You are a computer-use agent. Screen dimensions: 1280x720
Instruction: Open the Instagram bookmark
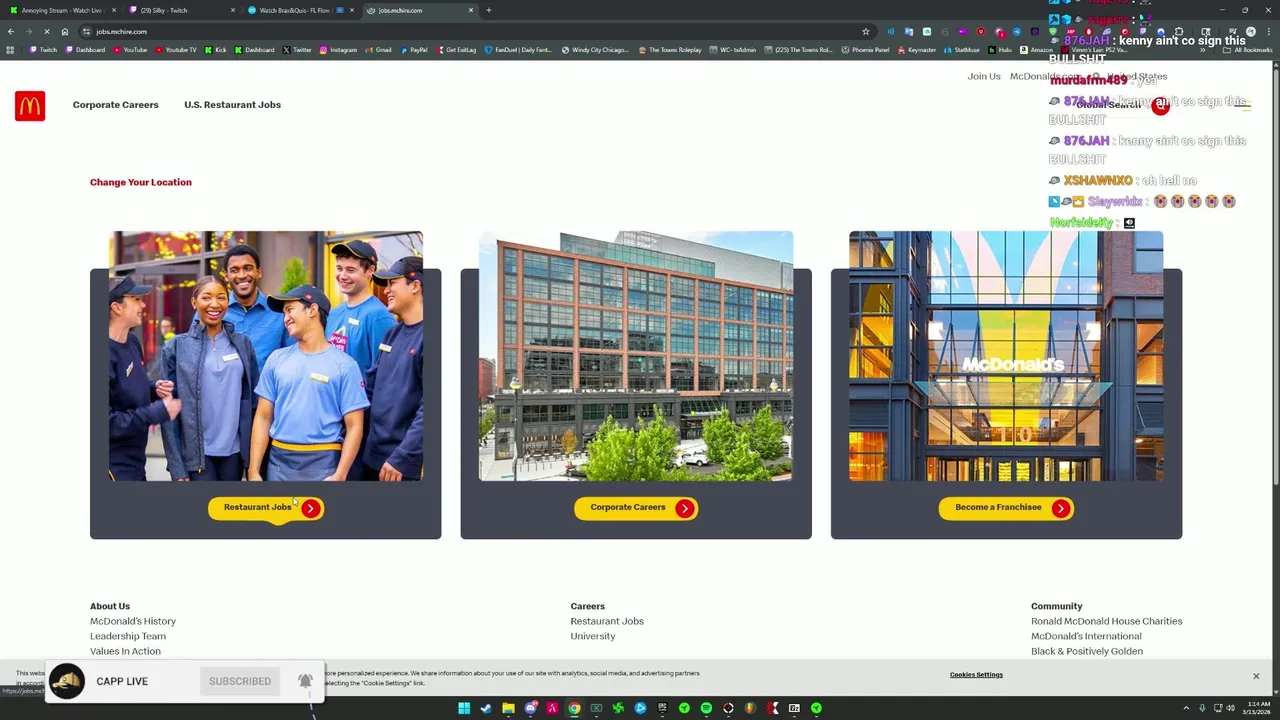coord(338,50)
